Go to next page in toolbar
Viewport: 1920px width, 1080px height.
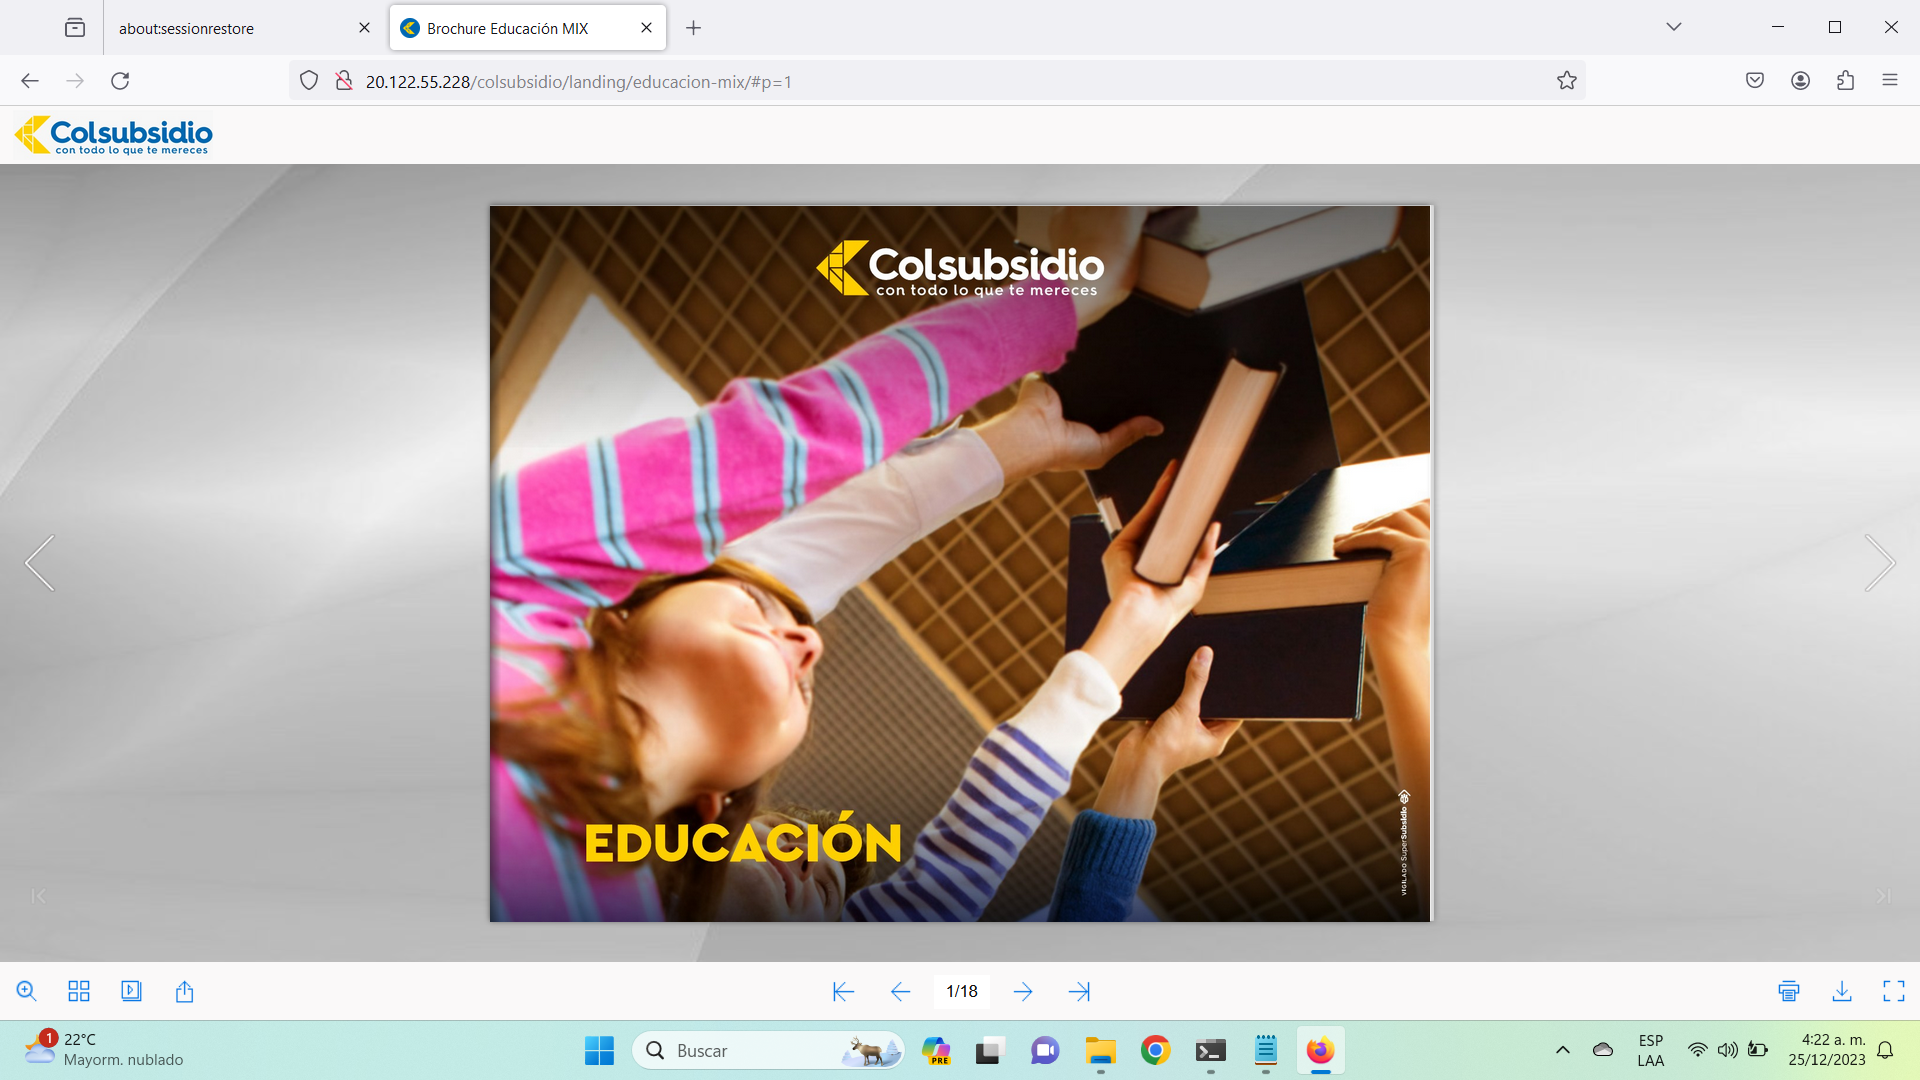pos(1023,991)
